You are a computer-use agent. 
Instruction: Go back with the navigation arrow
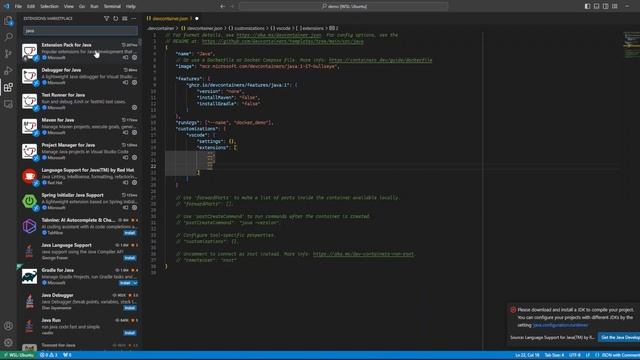click(x=222, y=6)
